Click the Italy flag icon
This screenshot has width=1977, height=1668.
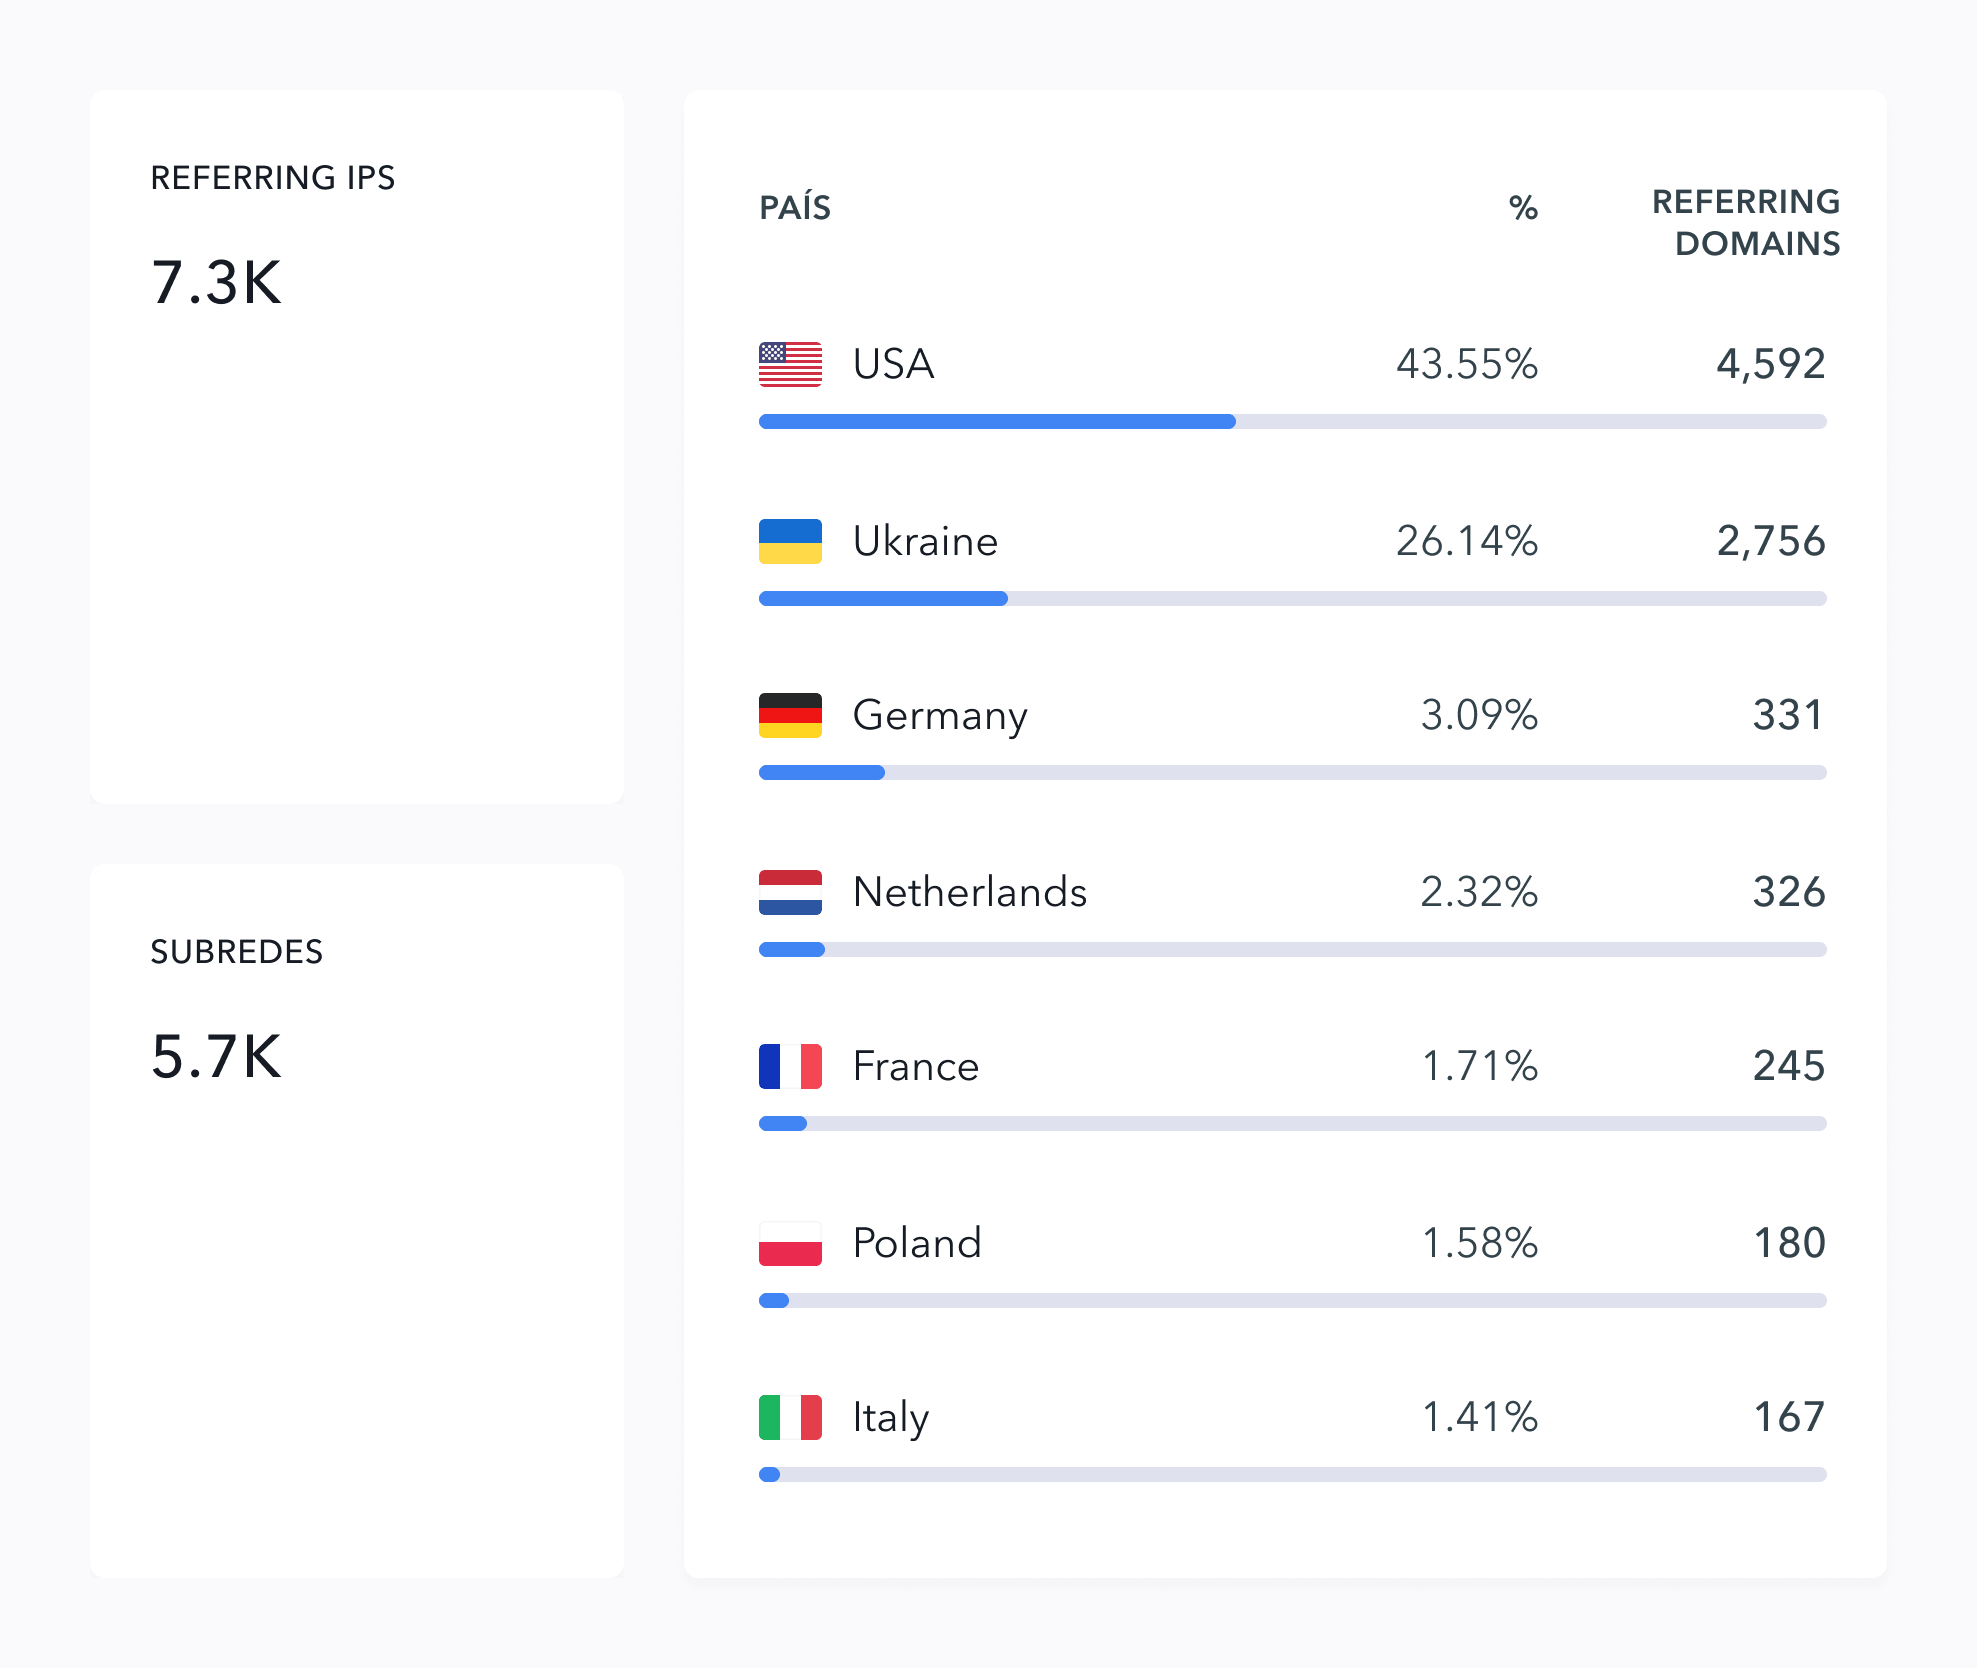(790, 1417)
